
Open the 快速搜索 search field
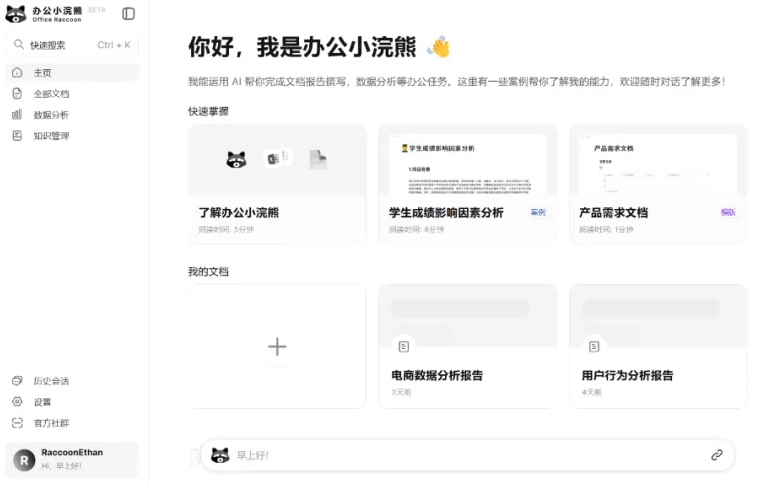pyautogui.click(x=70, y=45)
